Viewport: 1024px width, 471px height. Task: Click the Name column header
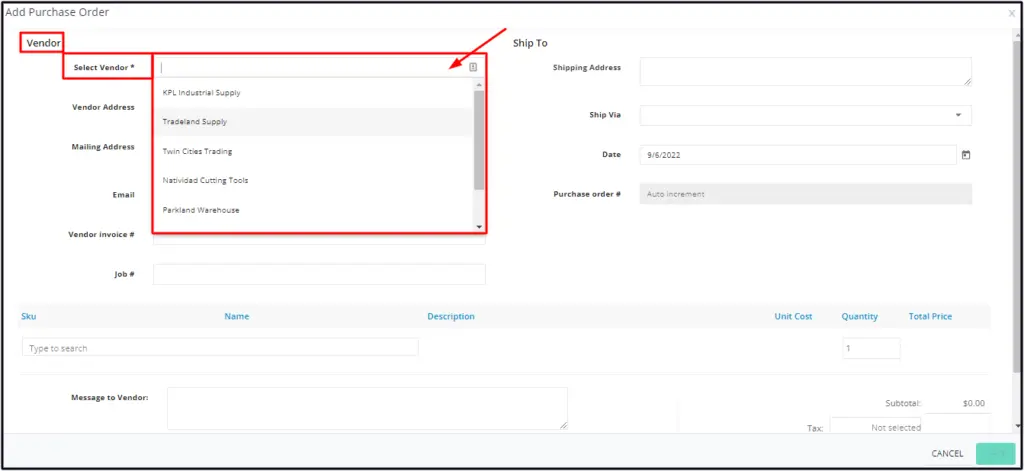pos(236,316)
